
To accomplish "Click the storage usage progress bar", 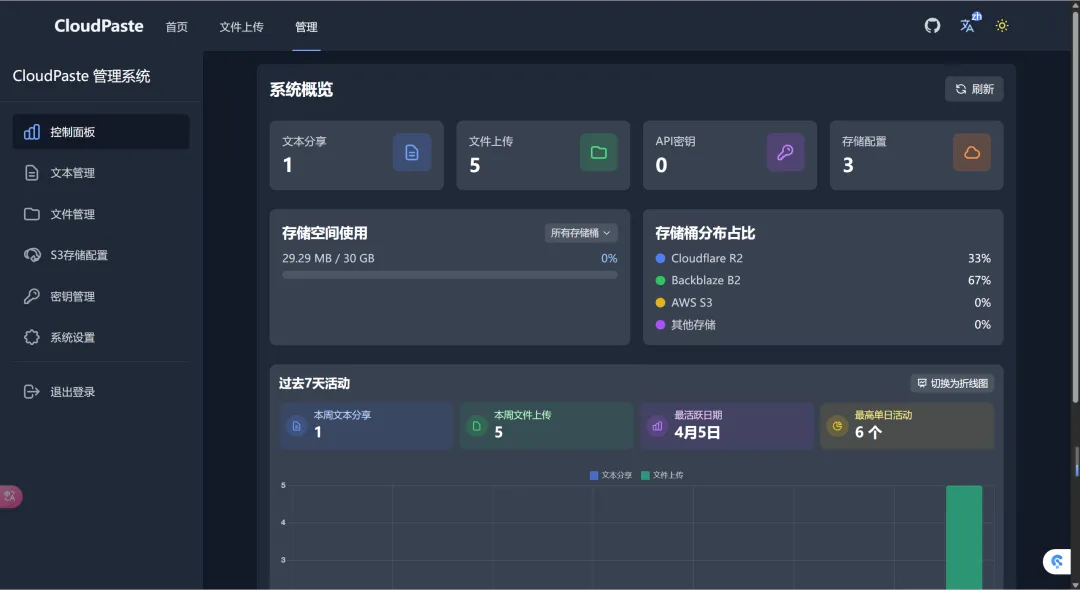I will coord(449,274).
